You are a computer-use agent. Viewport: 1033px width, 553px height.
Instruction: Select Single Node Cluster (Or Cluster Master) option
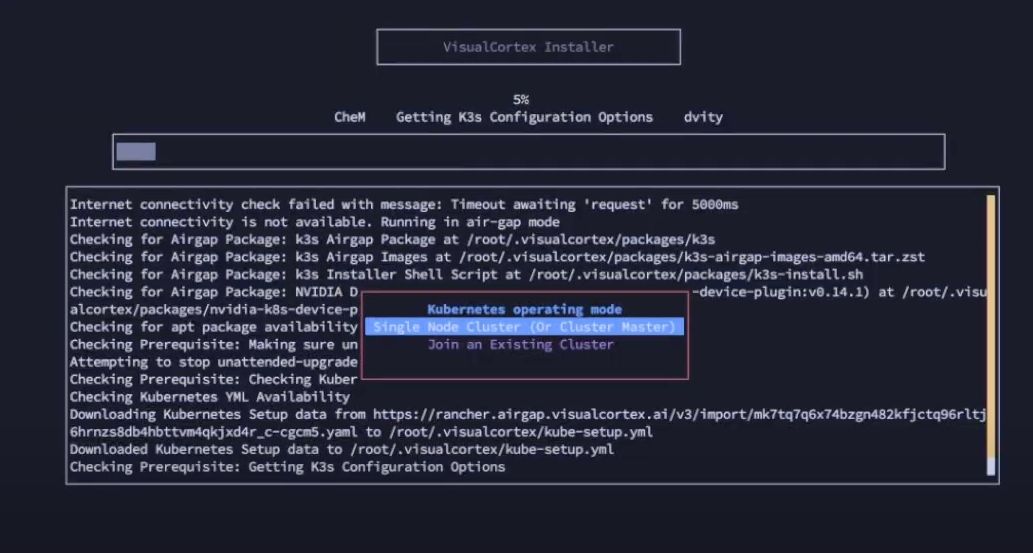pyautogui.click(x=525, y=327)
